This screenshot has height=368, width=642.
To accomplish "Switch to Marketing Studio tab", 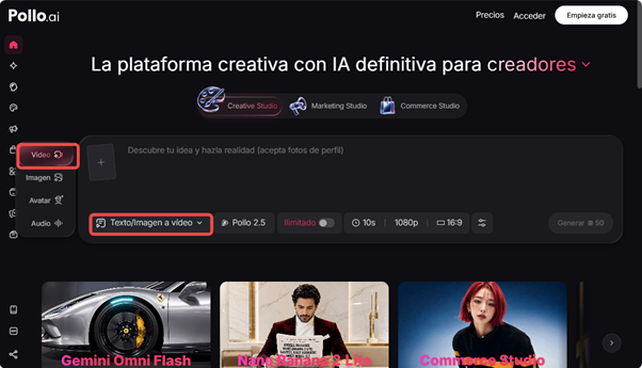I will tap(328, 106).
